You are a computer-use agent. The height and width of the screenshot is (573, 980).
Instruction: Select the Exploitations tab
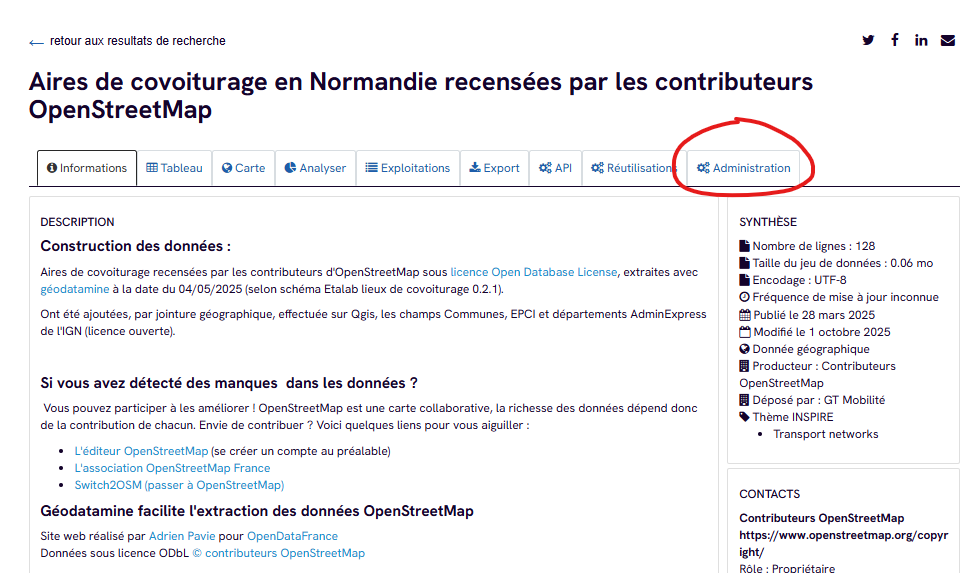point(407,168)
